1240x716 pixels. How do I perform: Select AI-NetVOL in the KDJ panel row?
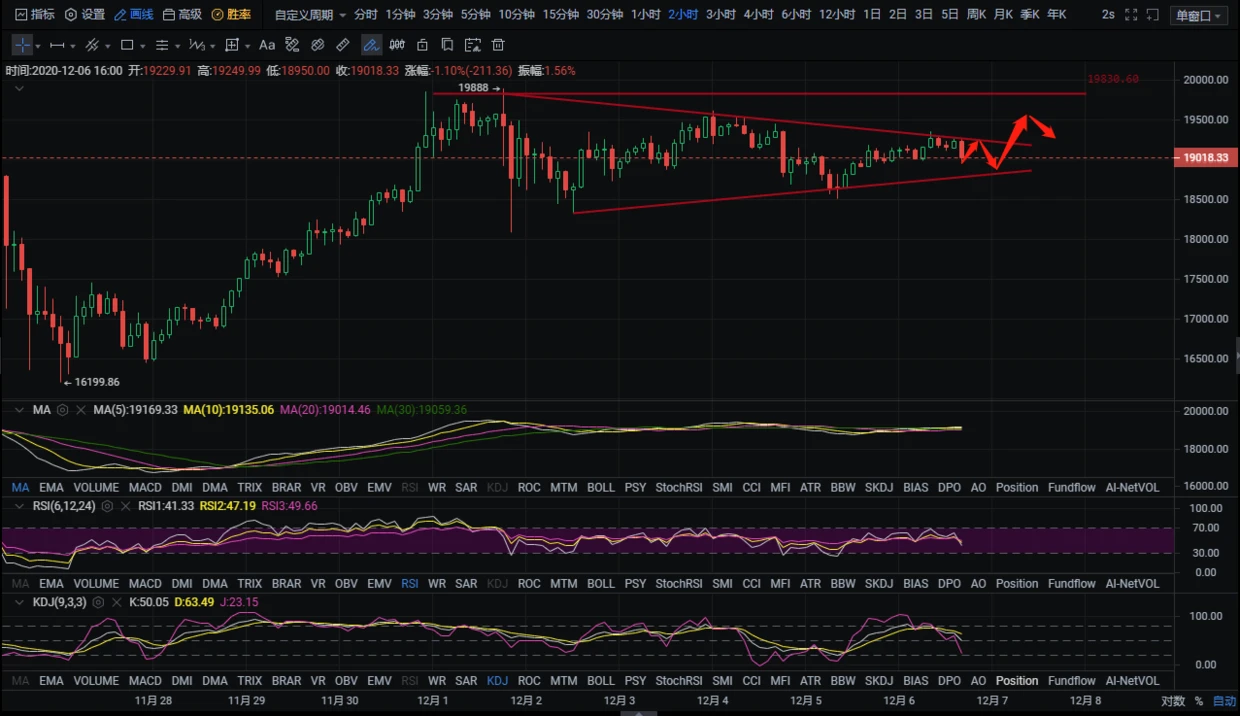[1132, 681]
